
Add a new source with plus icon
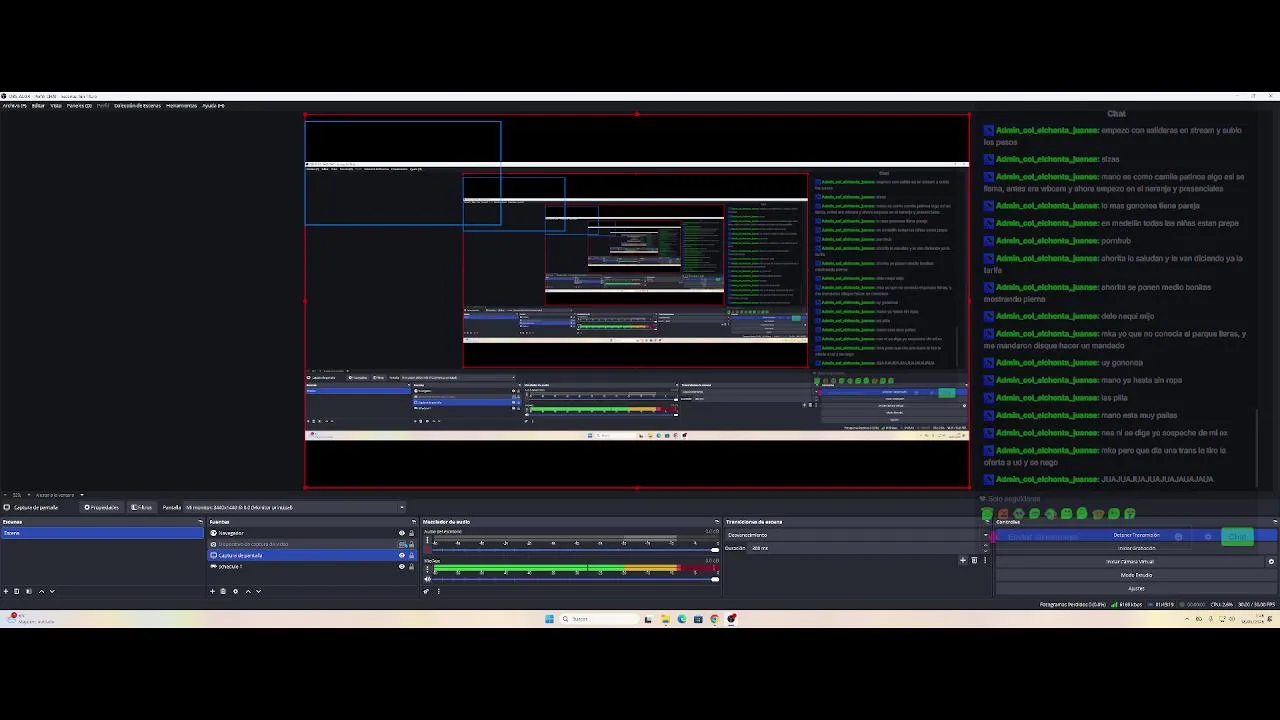click(x=212, y=591)
